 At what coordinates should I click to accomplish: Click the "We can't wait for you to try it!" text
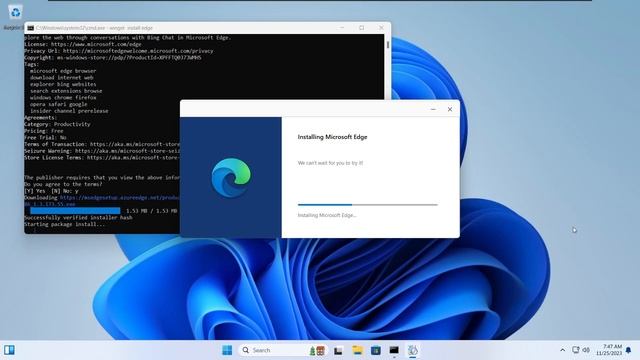tap(330, 163)
